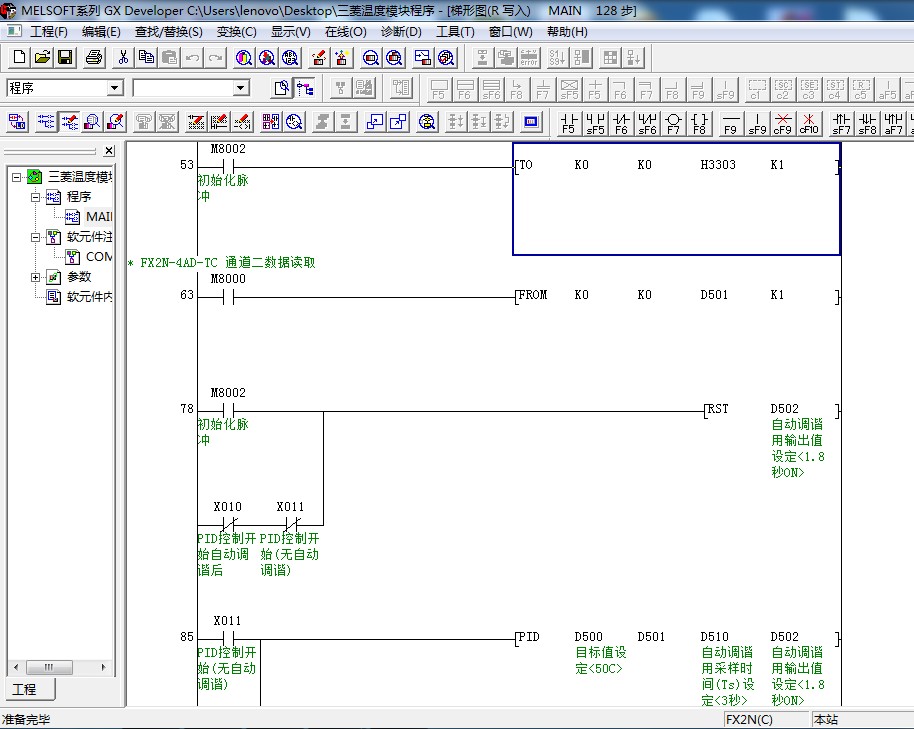Screen dimensions: 914x729
Task: Click the Monitor mode magnifier icon
Action: point(92,122)
